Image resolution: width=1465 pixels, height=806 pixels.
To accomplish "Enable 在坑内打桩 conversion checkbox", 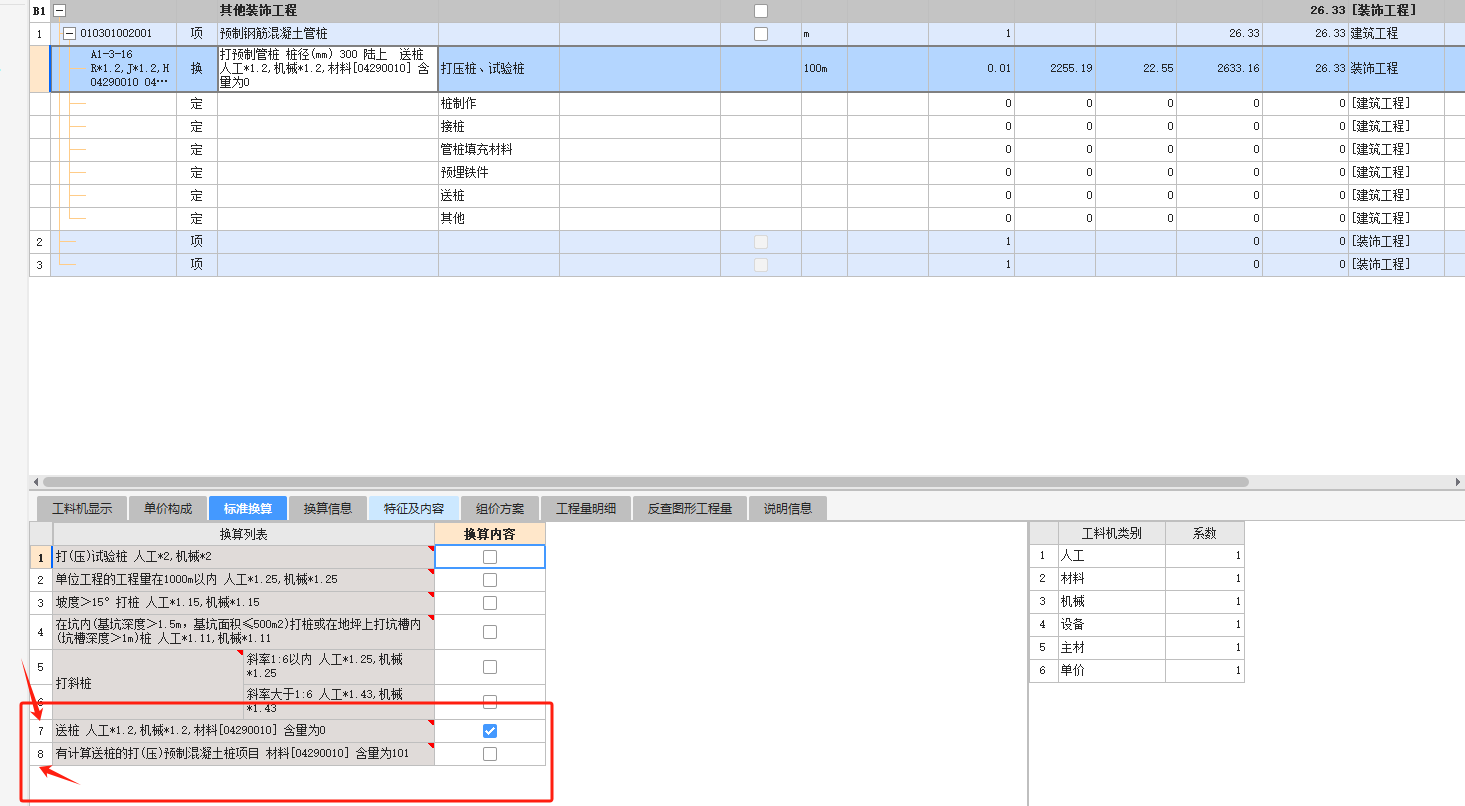I will pos(490,632).
